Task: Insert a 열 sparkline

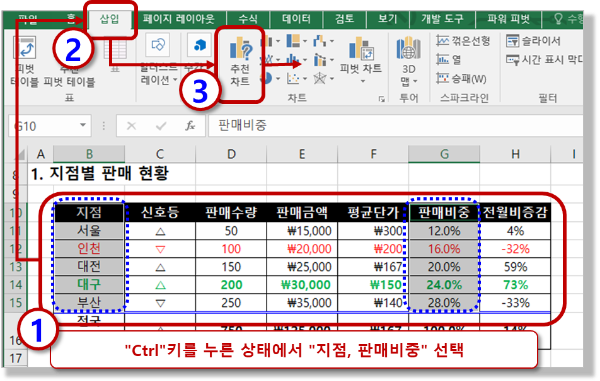Action: [x=449, y=60]
